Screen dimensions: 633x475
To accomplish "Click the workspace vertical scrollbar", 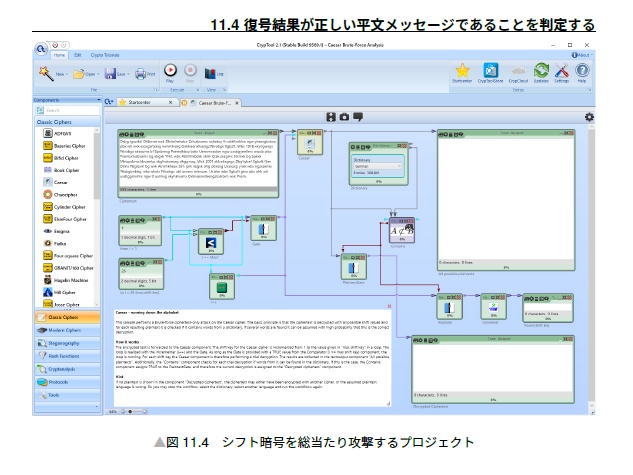I will [592, 268].
